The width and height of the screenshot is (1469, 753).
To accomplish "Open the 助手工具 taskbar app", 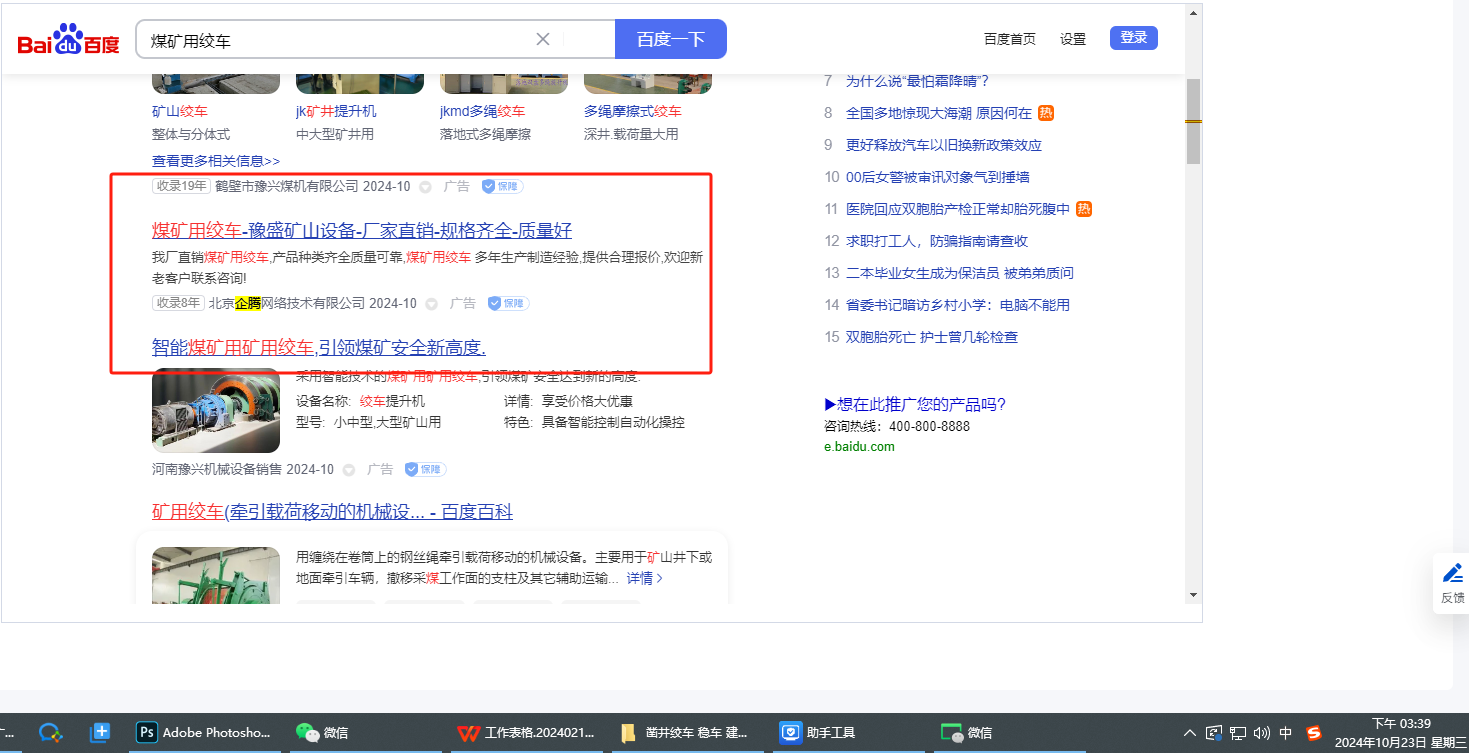I will pos(818,732).
